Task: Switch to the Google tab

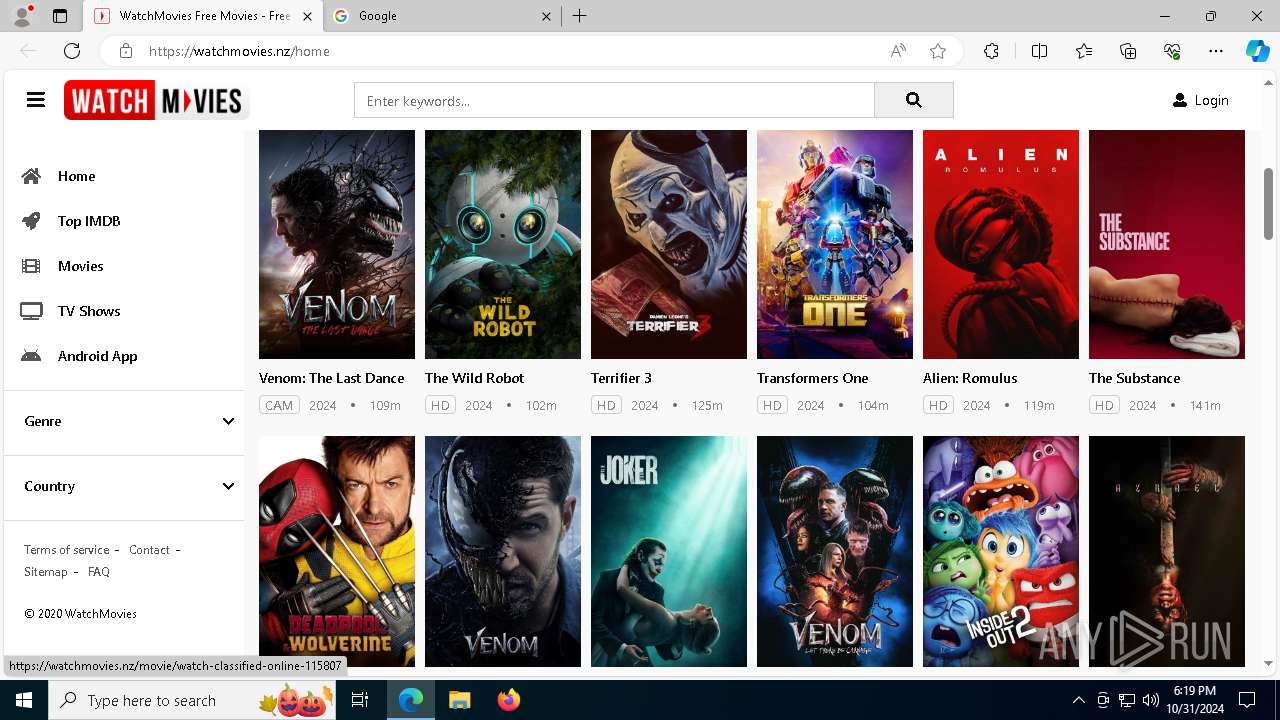Action: pos(440,16)
